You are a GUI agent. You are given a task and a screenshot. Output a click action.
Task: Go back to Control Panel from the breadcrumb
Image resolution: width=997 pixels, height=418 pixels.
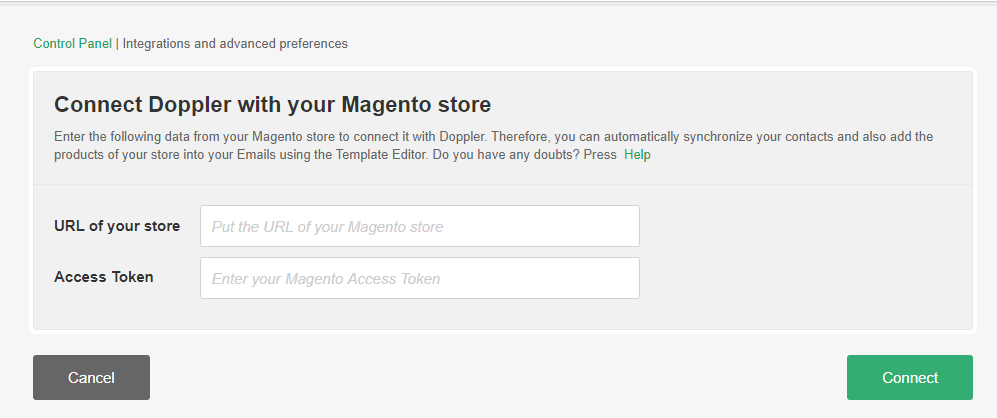72,44
